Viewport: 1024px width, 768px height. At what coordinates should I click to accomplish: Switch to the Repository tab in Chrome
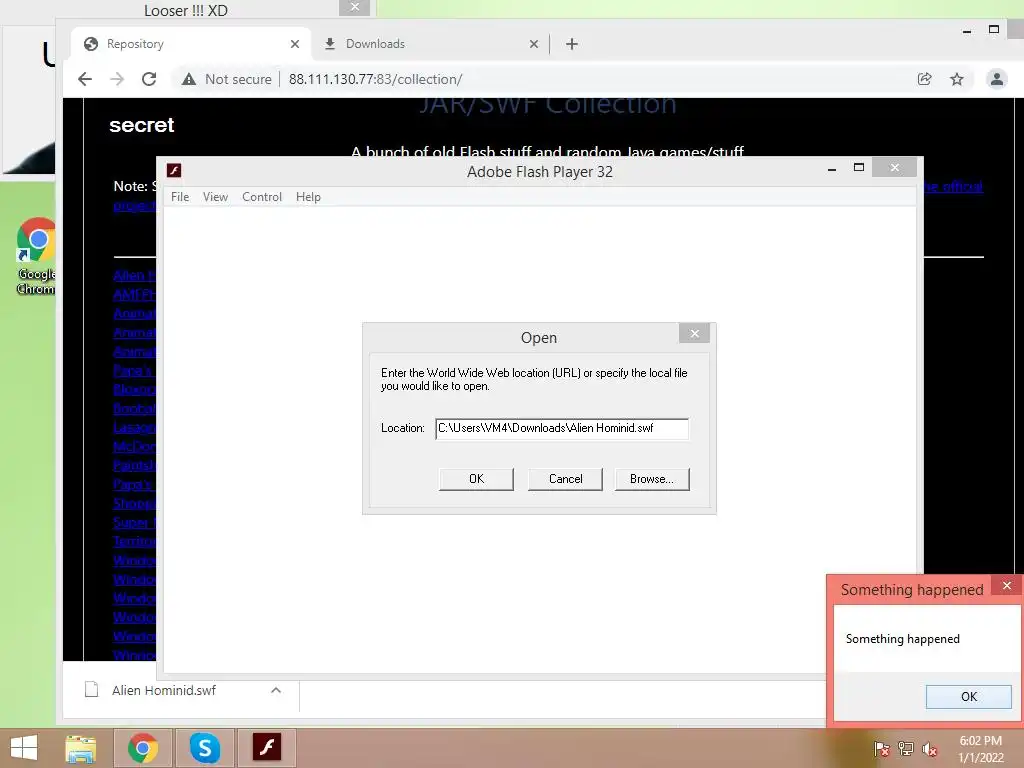click(189, 44)
